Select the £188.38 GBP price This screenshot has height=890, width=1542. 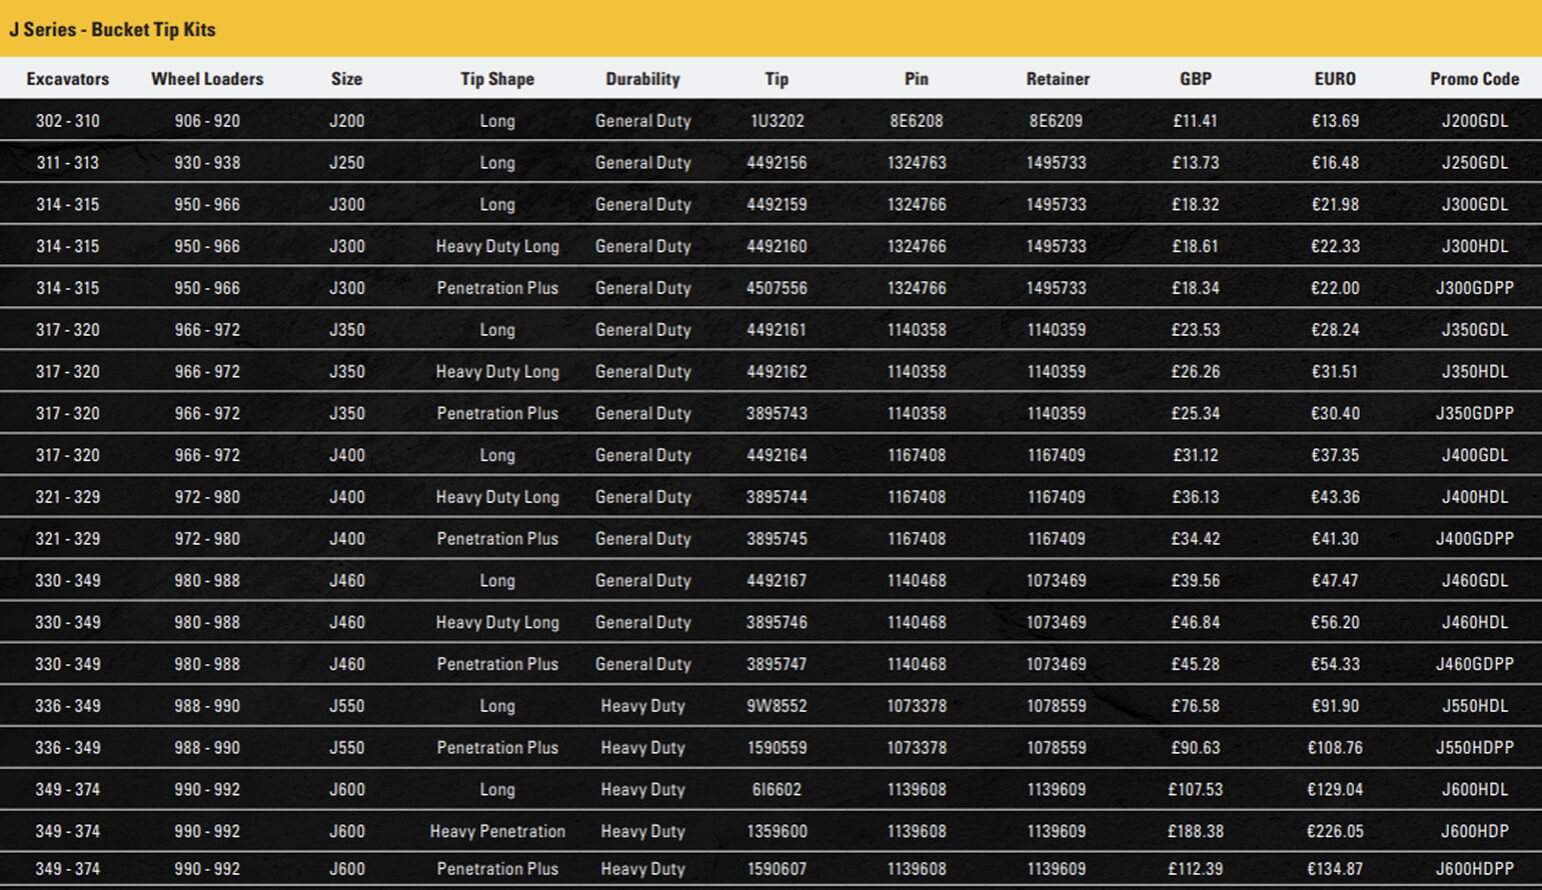tap(1195, 831)
